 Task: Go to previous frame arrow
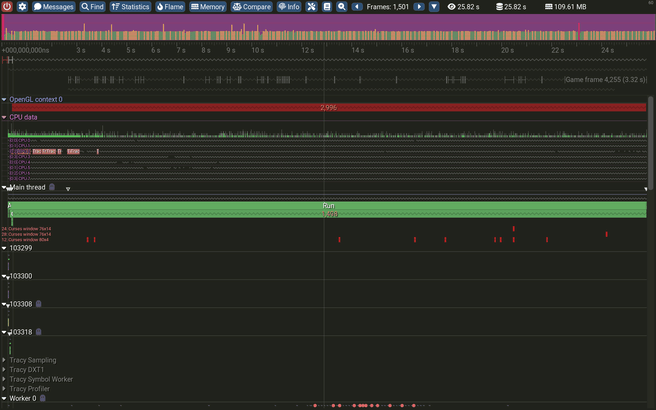[357, 7]
